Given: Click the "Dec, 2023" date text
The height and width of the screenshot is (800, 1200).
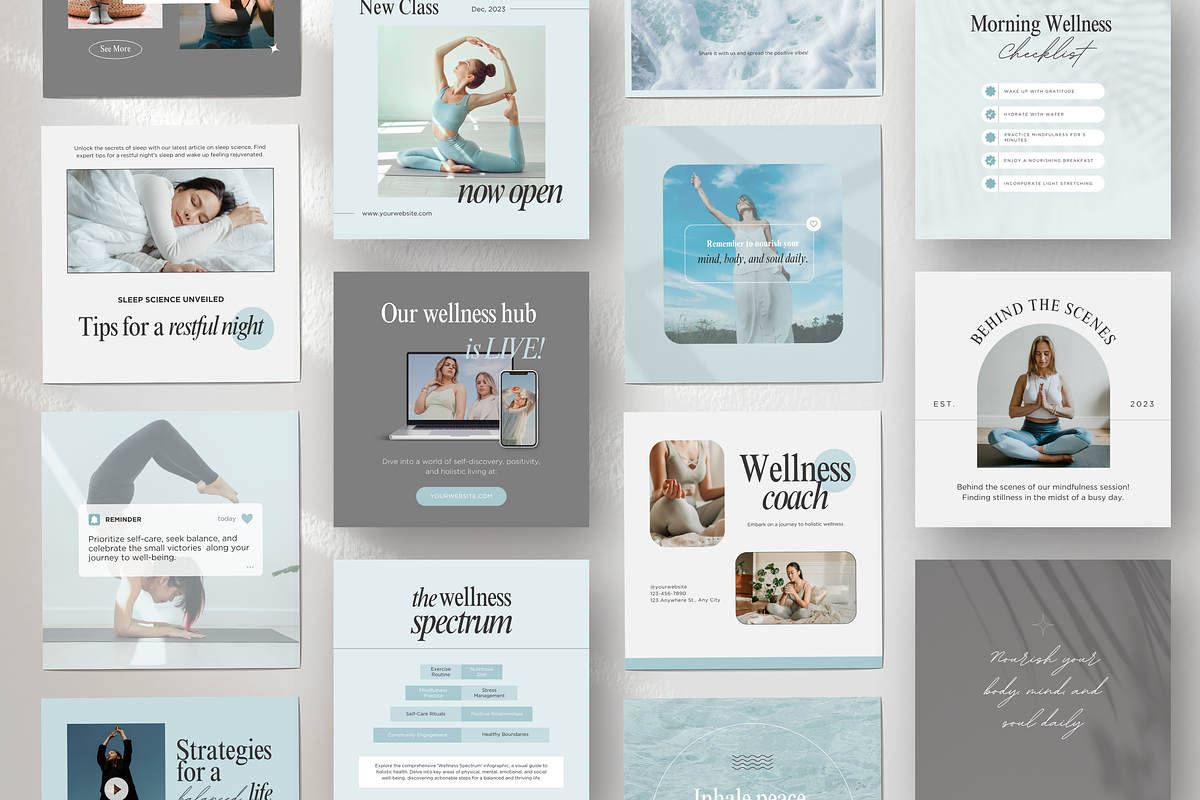Looking at the screenshot, I should coord(490,9).
